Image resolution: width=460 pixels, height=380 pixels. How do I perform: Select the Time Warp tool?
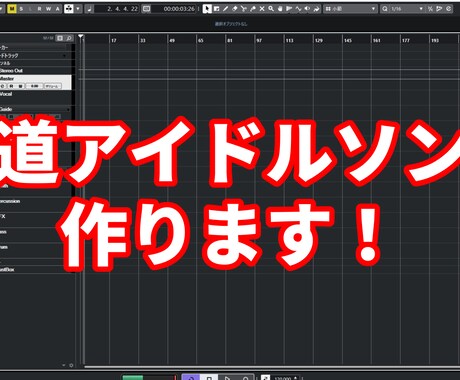coord(289,9)
